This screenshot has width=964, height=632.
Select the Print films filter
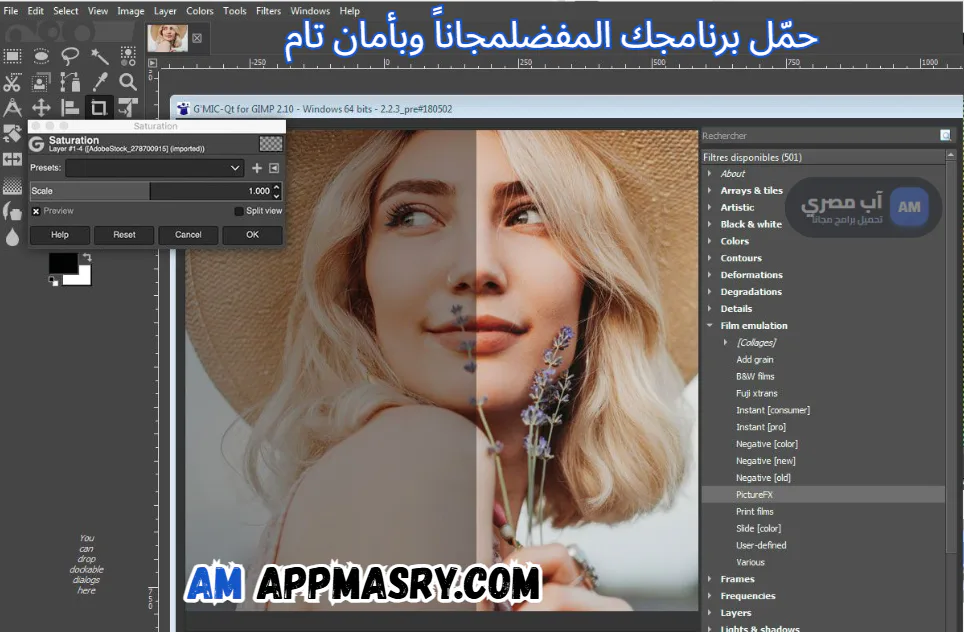(755, 512)
